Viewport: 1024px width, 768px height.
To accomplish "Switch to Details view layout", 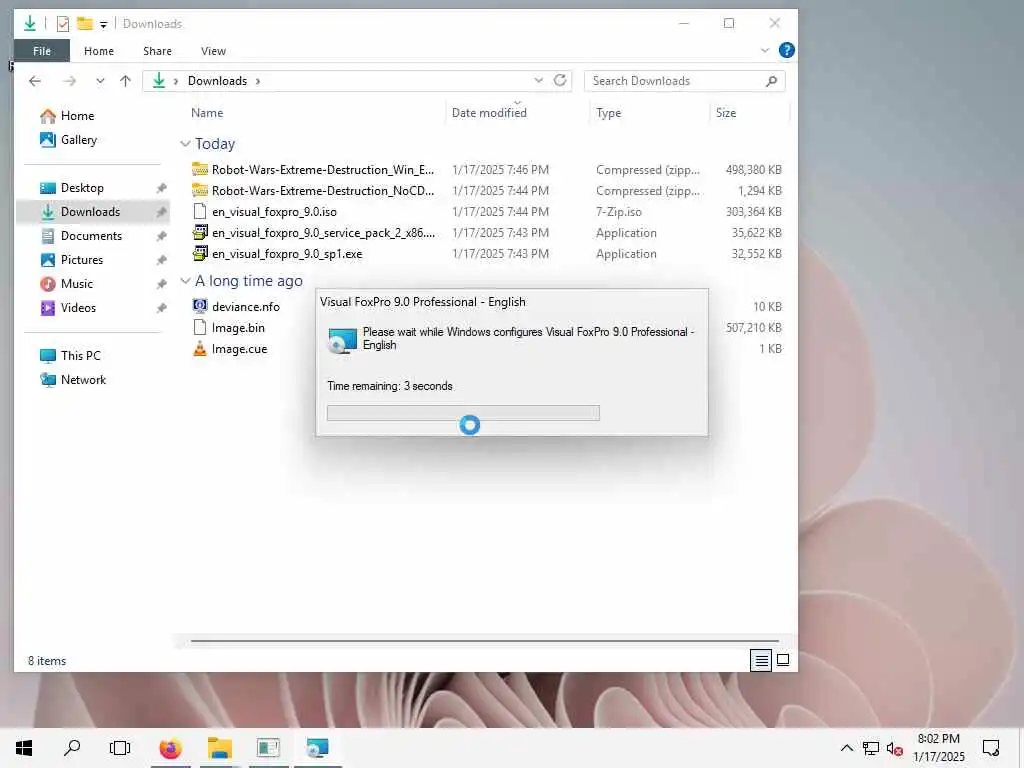I will [x=761, y=660].
